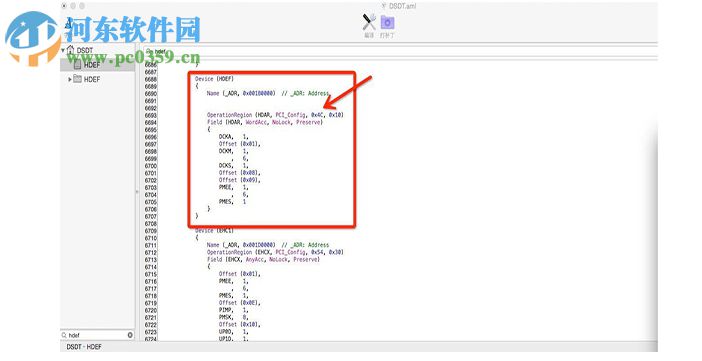Select the highlighted HDEF file row
The width and height of the screenshot is (702, 361).
point(98,65)
